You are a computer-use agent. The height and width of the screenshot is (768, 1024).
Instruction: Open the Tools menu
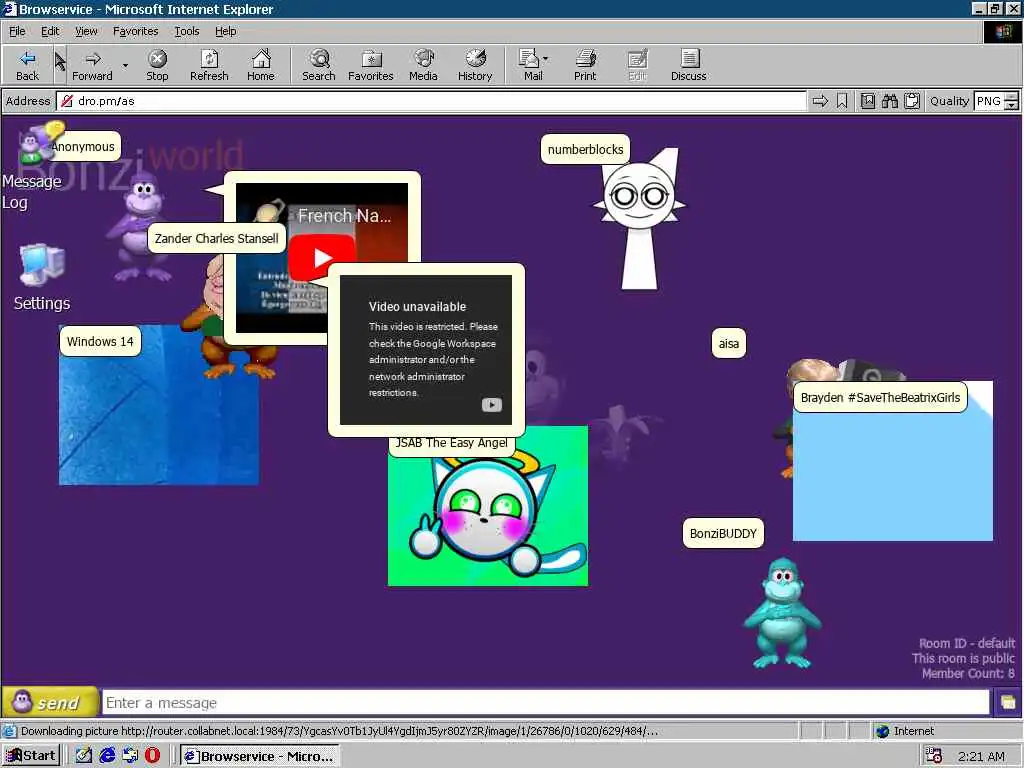(x=186, y=31)
